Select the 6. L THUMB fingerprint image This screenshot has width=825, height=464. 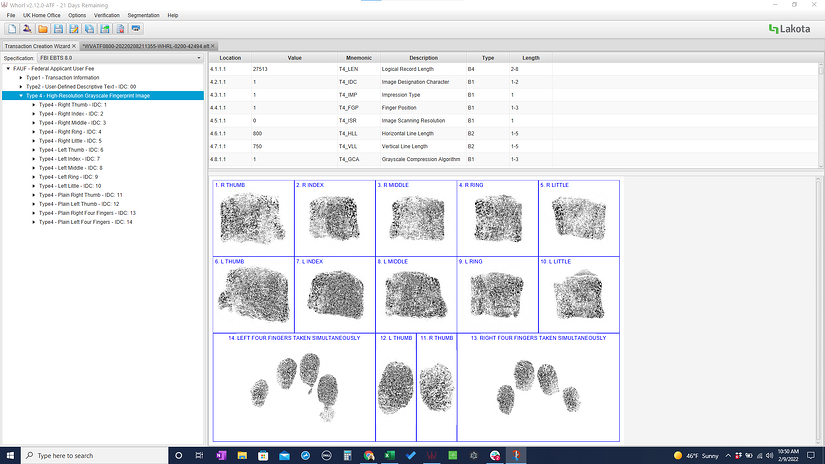[254, 295]
